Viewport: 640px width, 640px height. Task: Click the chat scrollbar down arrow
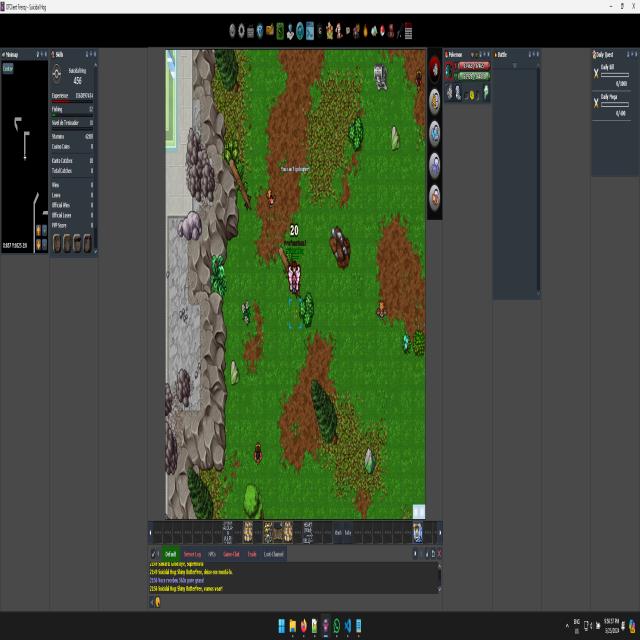point(439,589)
